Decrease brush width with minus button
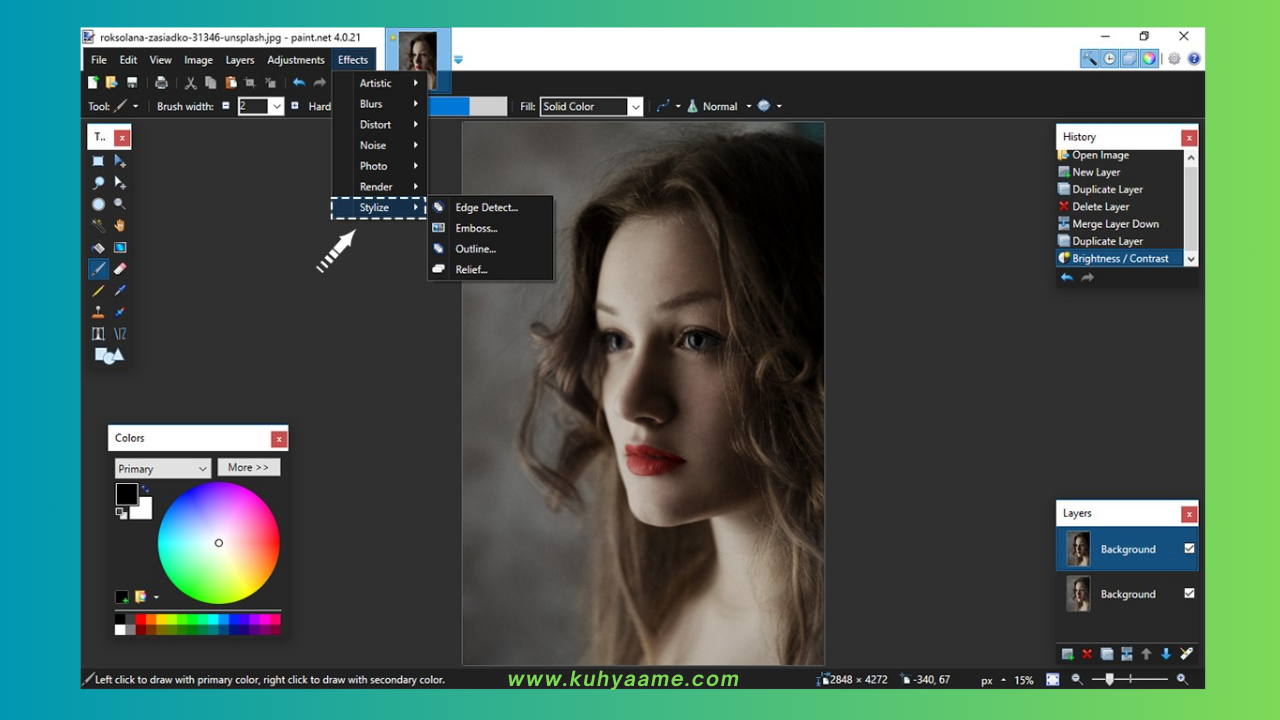Screen dimensions: 1280x720 click(x=226, y=106)
